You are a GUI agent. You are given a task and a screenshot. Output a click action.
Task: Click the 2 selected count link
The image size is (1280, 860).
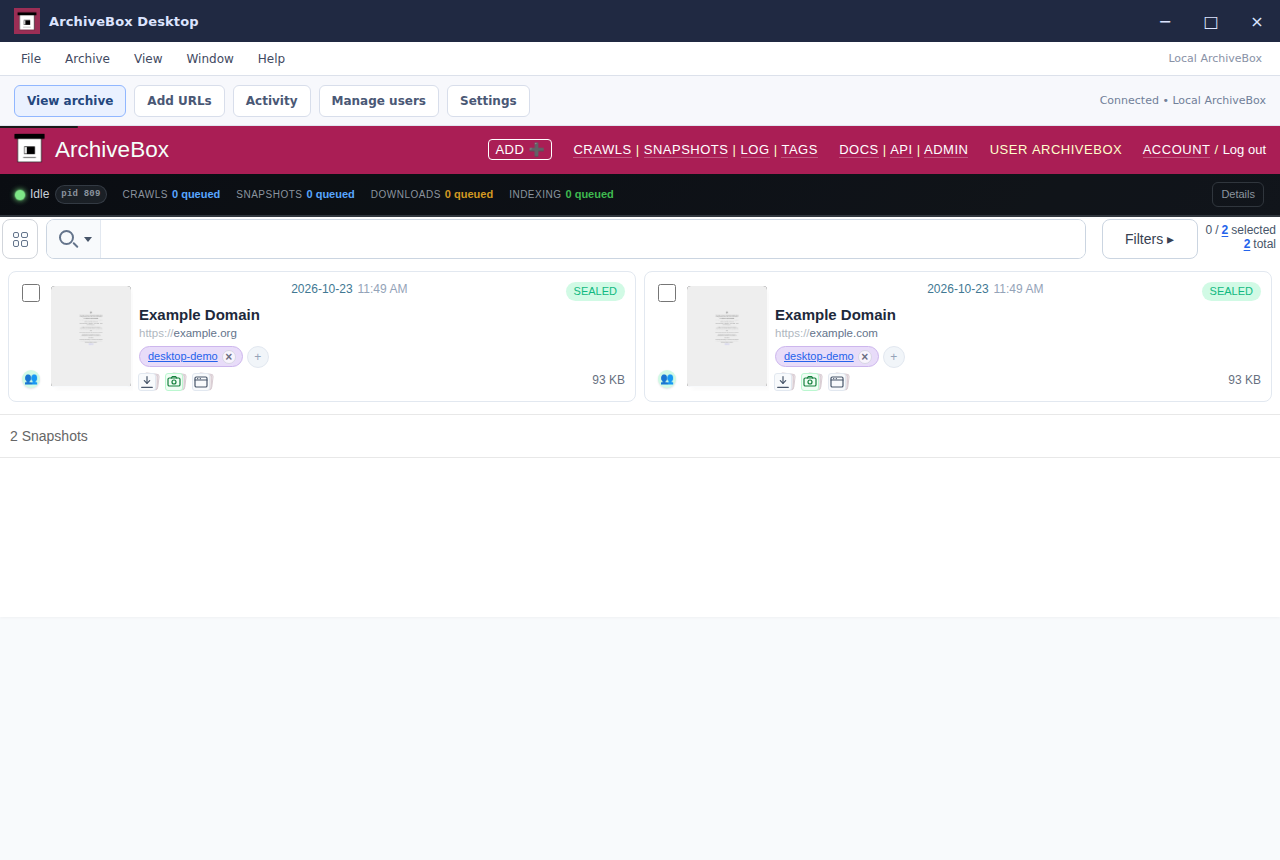[x=1225, y=230]
